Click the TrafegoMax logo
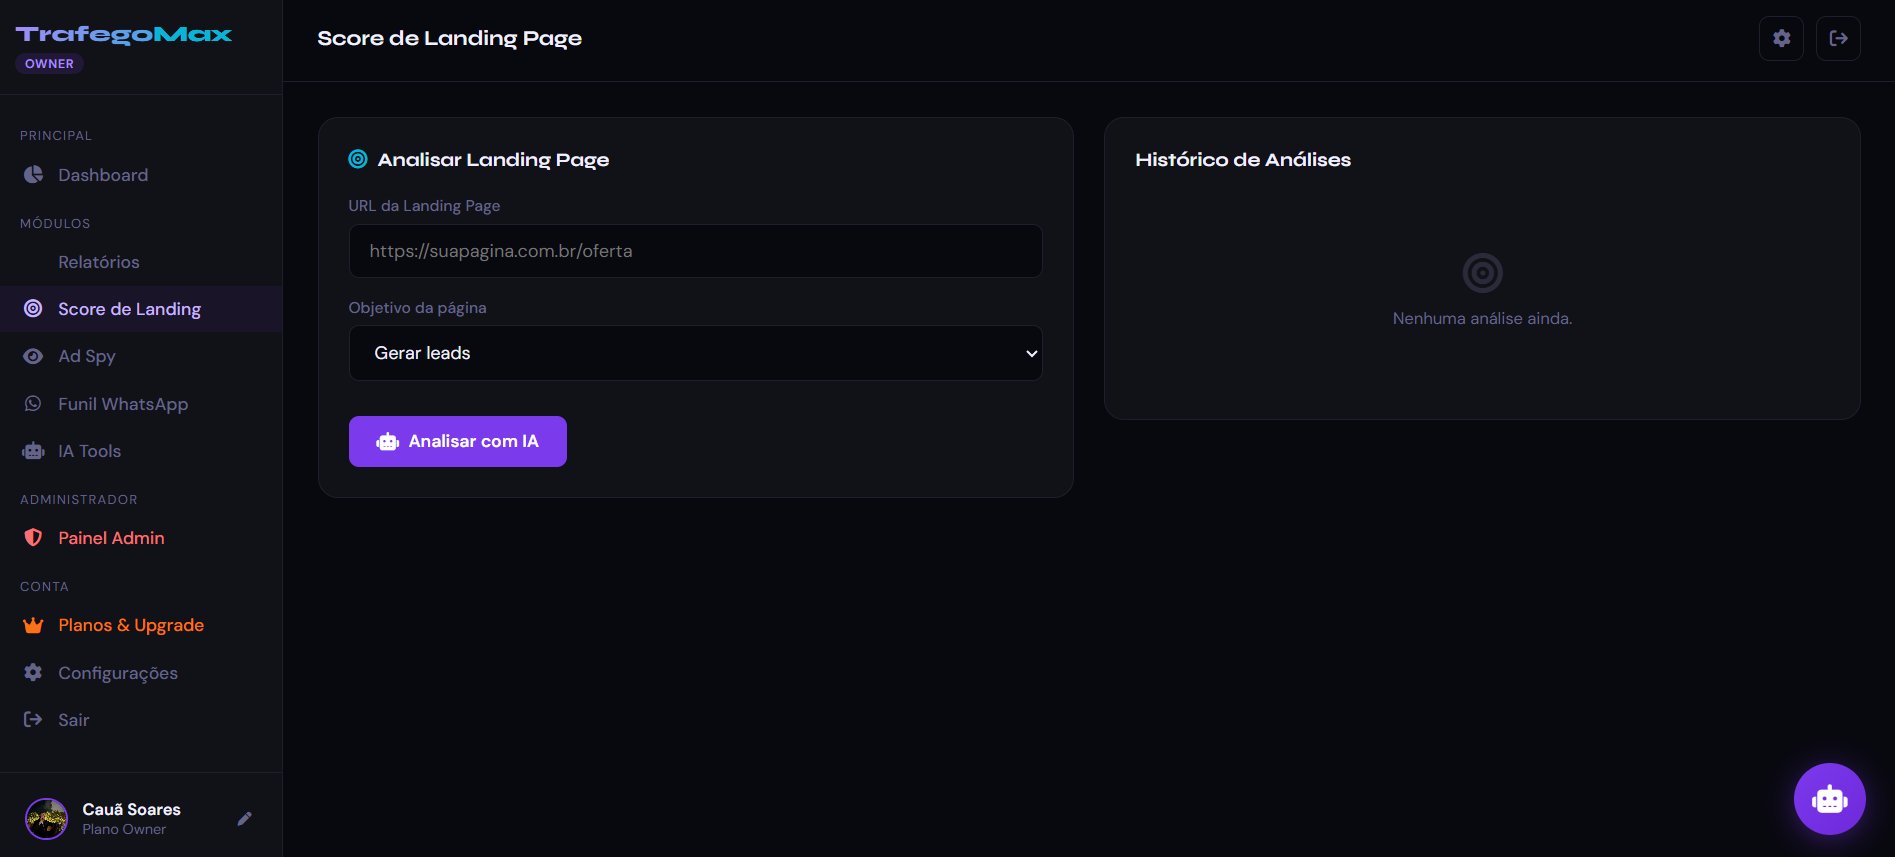This screenshot has height=857, width=1895. [x=124, y=35]
